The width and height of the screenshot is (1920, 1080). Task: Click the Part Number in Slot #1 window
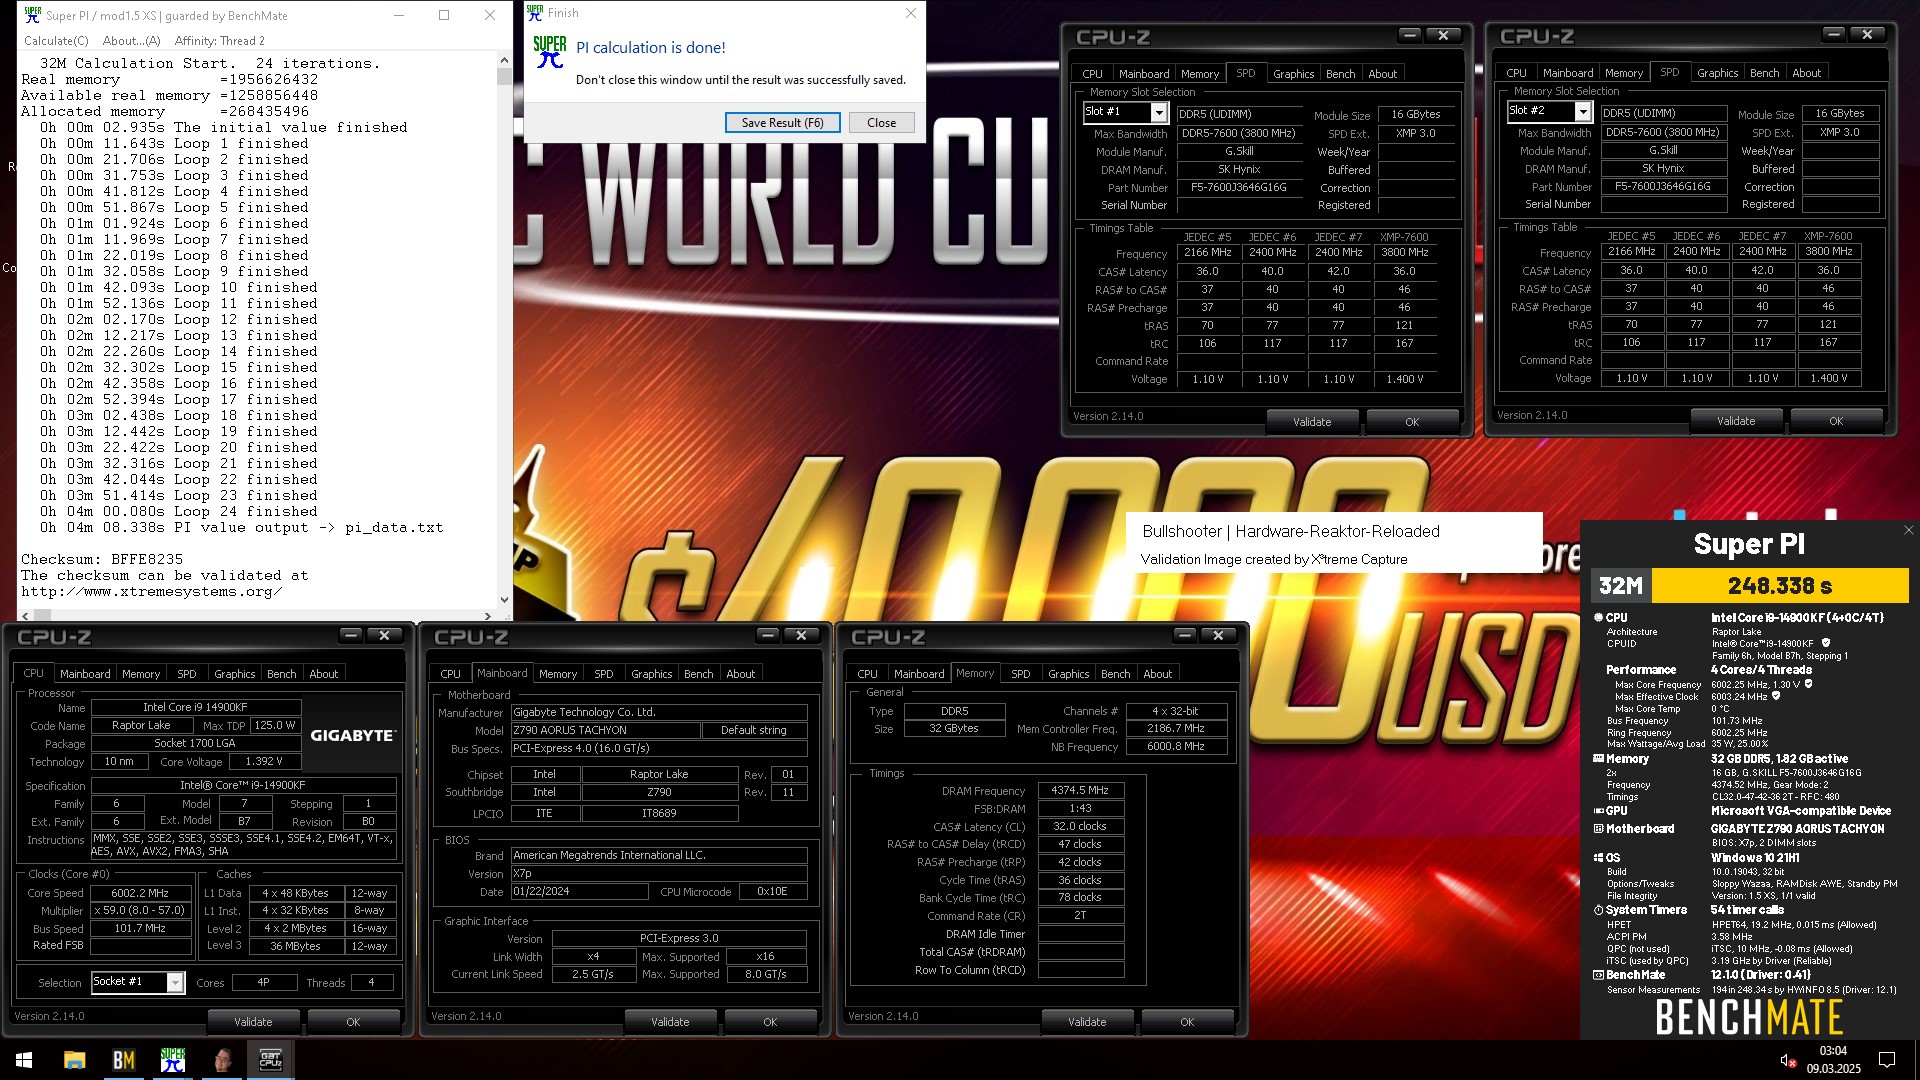pos(1239,187)
